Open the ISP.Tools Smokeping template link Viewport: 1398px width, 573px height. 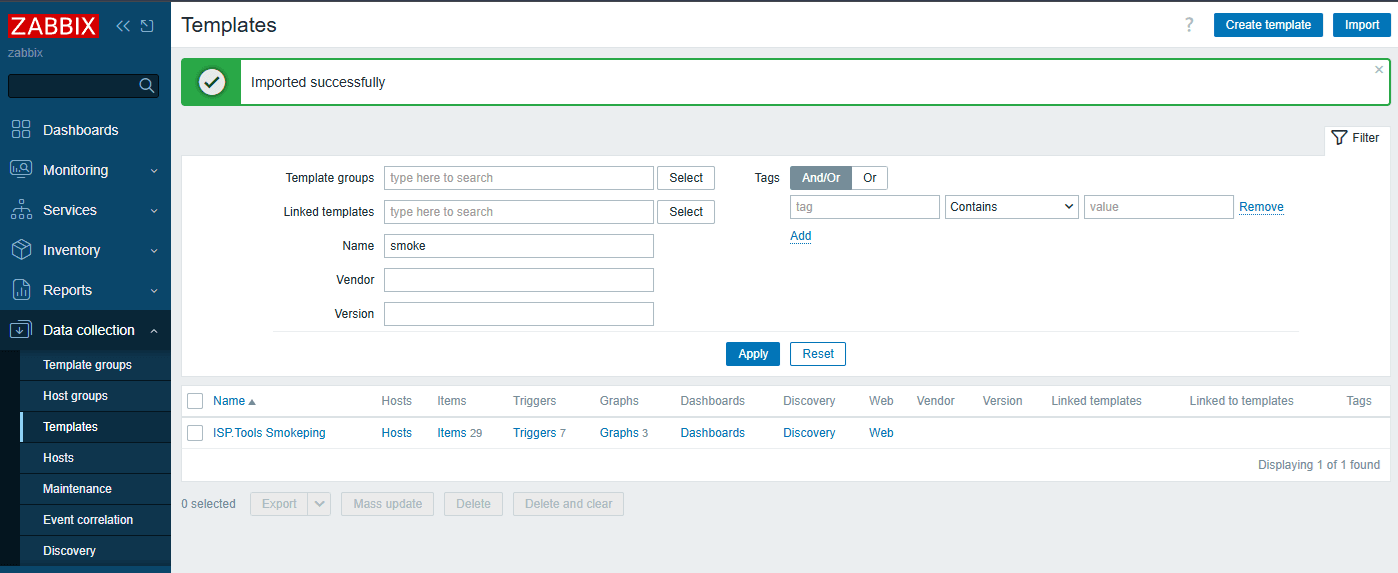pos(269,433)
